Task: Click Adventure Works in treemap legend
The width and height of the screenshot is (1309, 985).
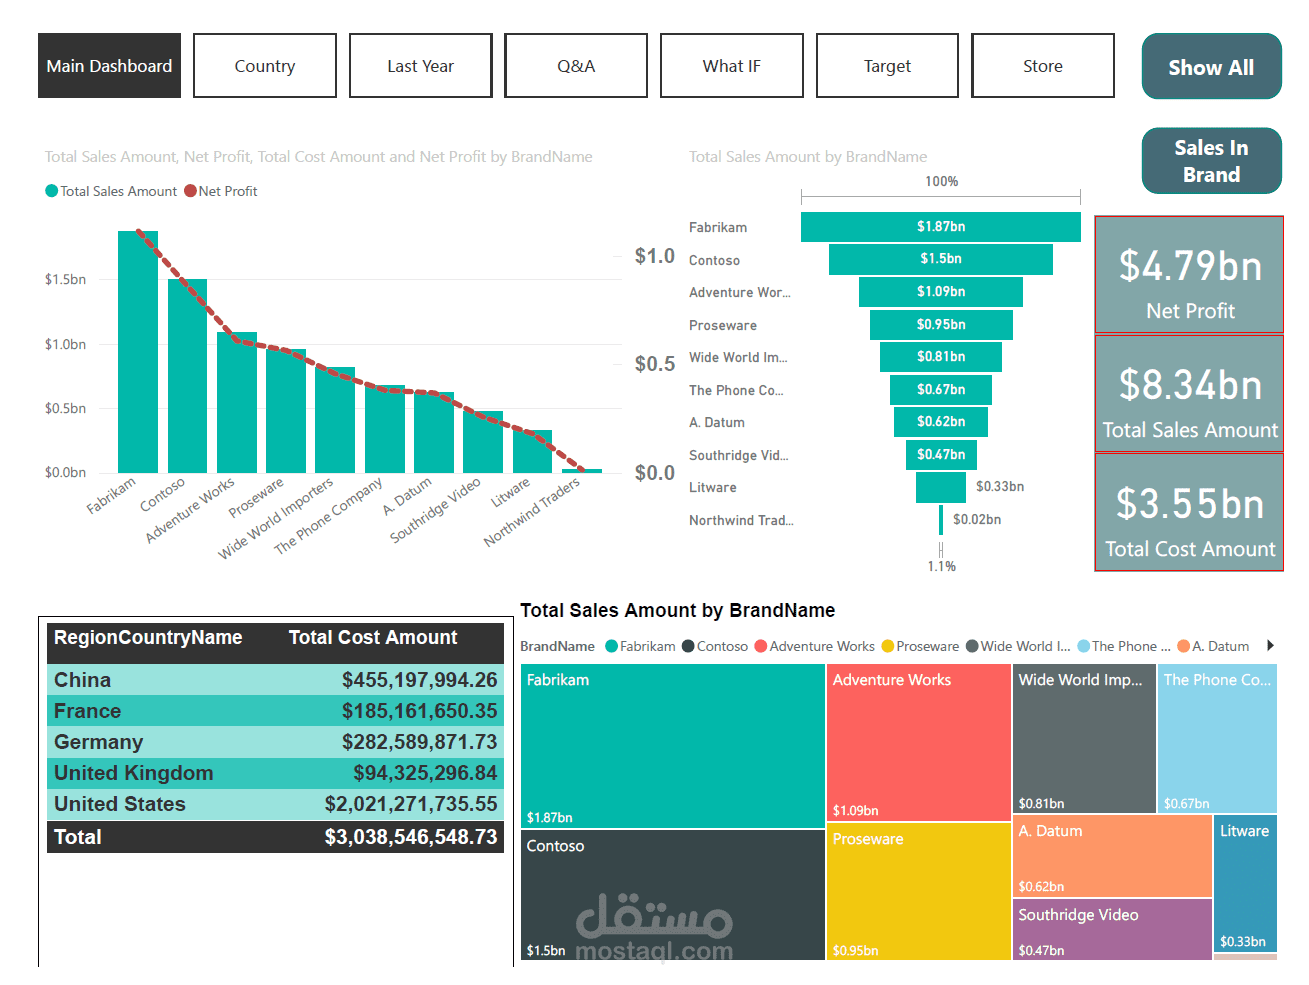Action: click(815, 646)
